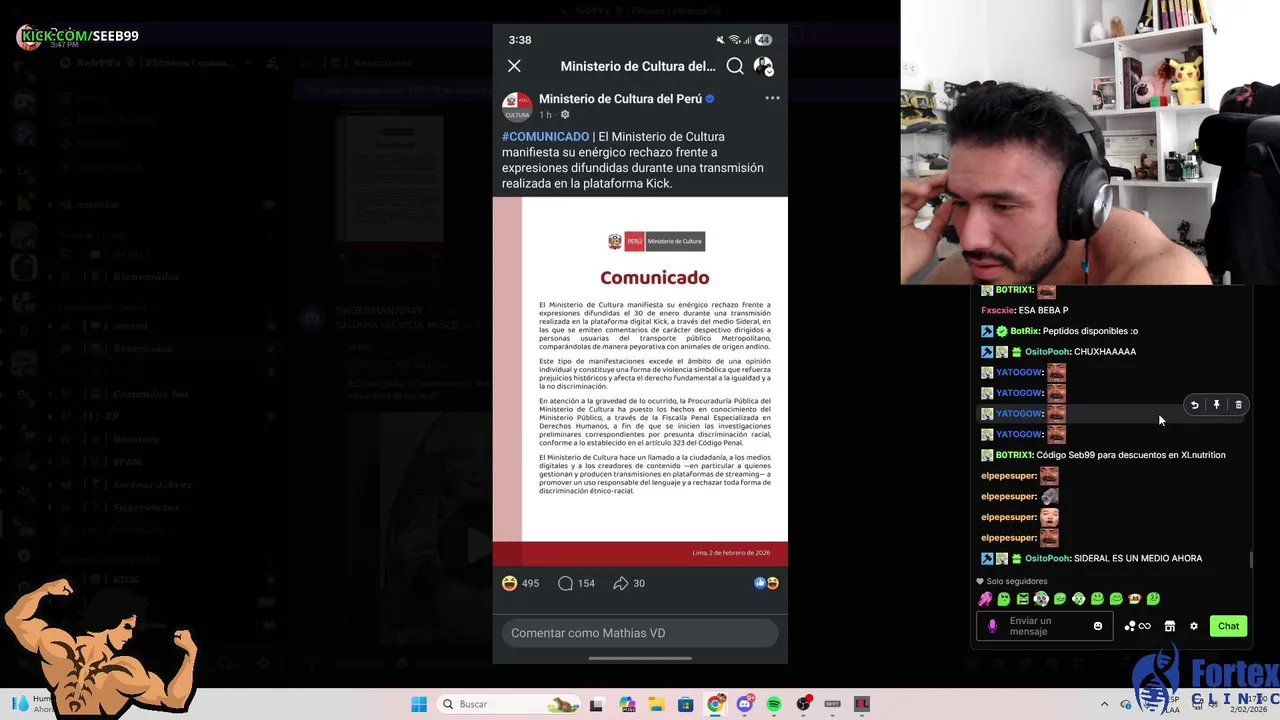Open the profile switcher icon next to search

[x=763, y=66]
